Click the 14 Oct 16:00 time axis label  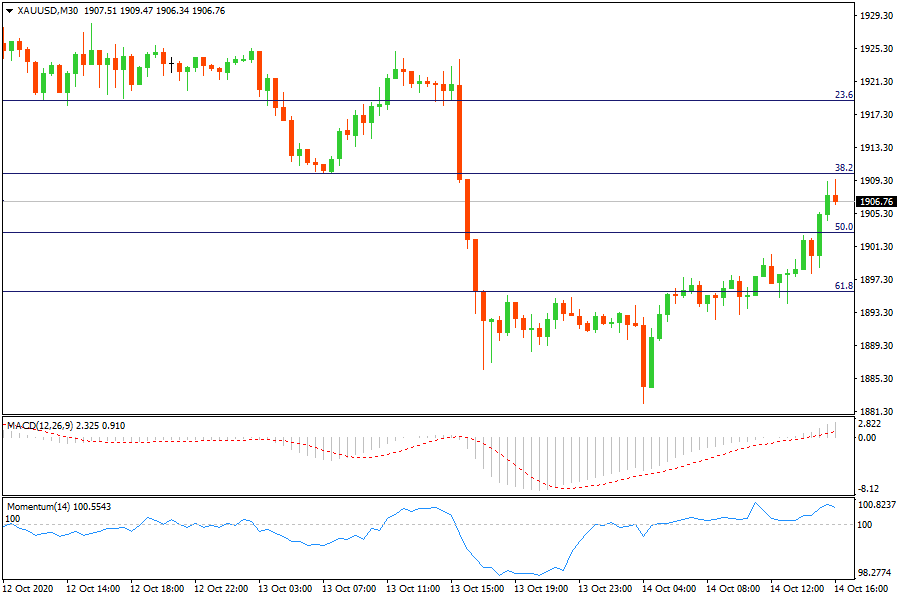862,589
